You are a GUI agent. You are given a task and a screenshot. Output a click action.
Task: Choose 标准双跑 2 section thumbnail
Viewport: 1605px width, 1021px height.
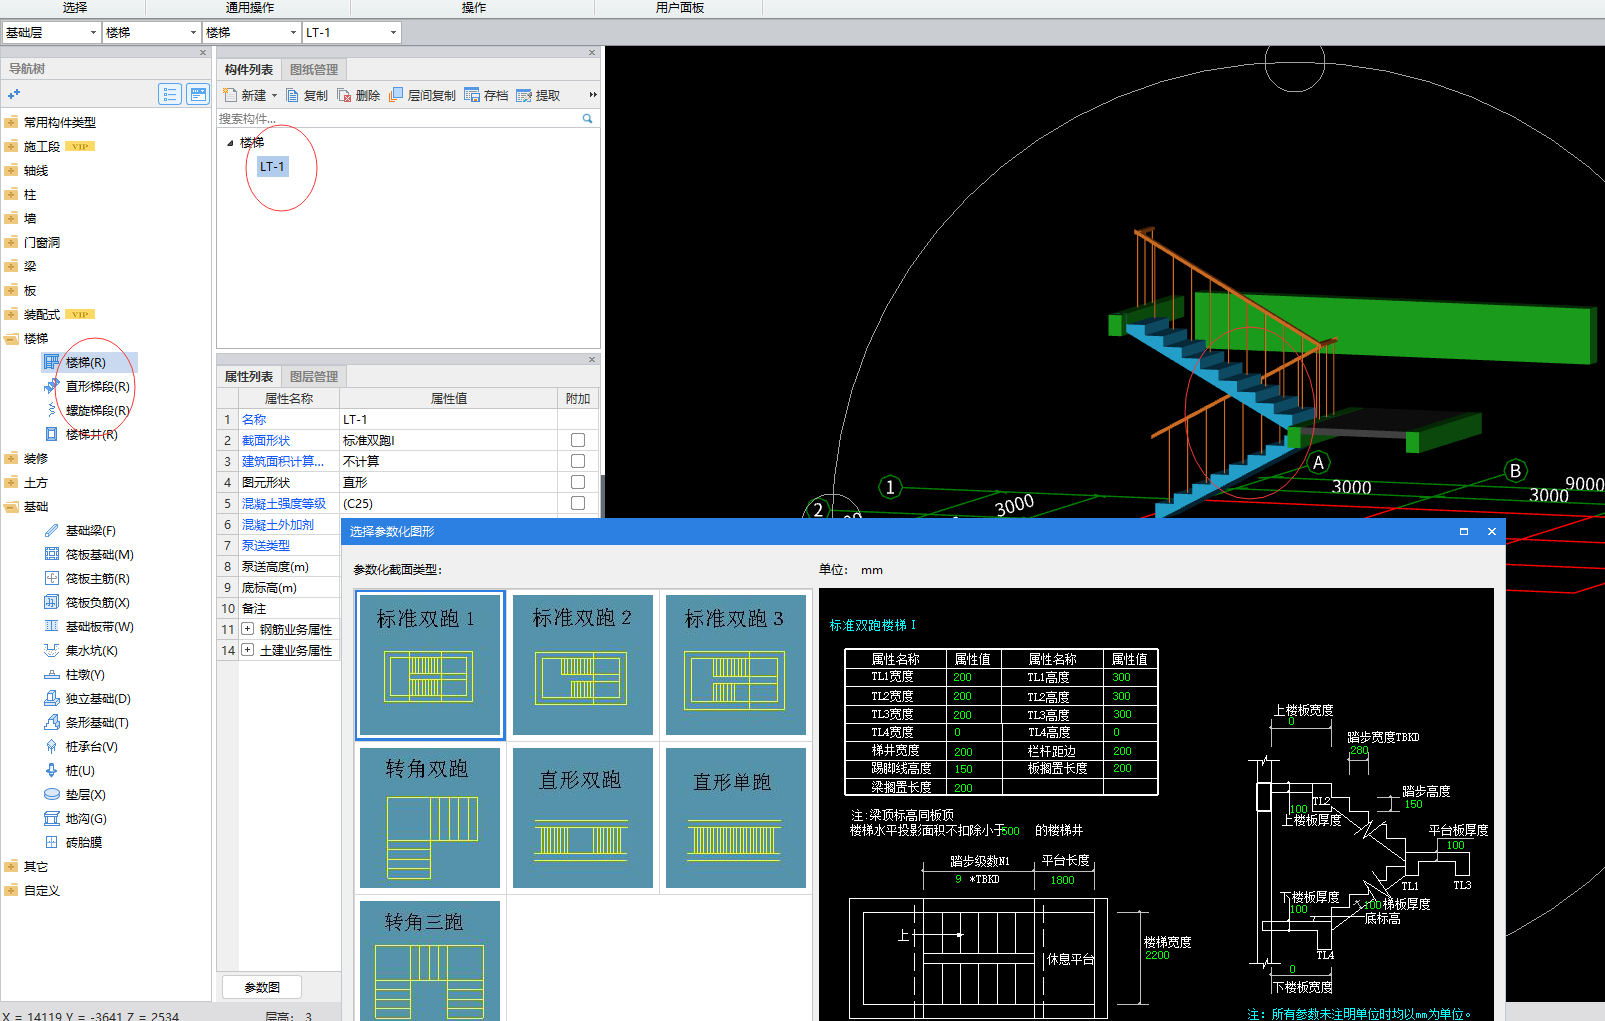(x=582, y=665)
